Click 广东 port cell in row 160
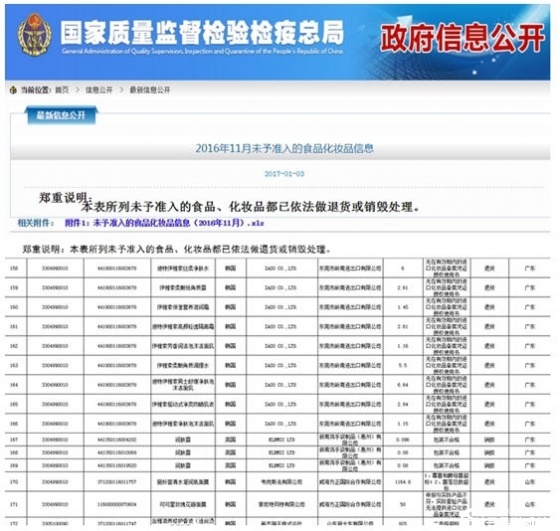This screenshot has height=531, width=560. 530,307
